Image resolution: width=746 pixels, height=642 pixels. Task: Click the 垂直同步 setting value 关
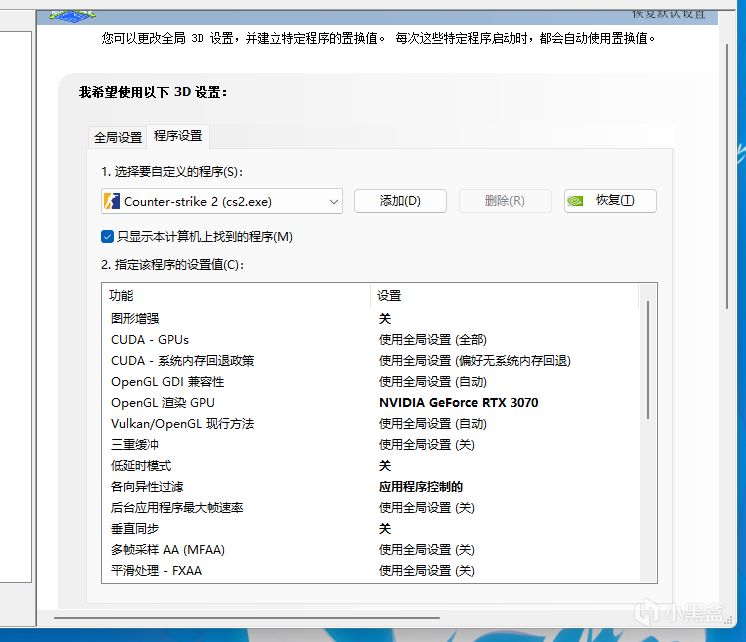pos(385,528)
